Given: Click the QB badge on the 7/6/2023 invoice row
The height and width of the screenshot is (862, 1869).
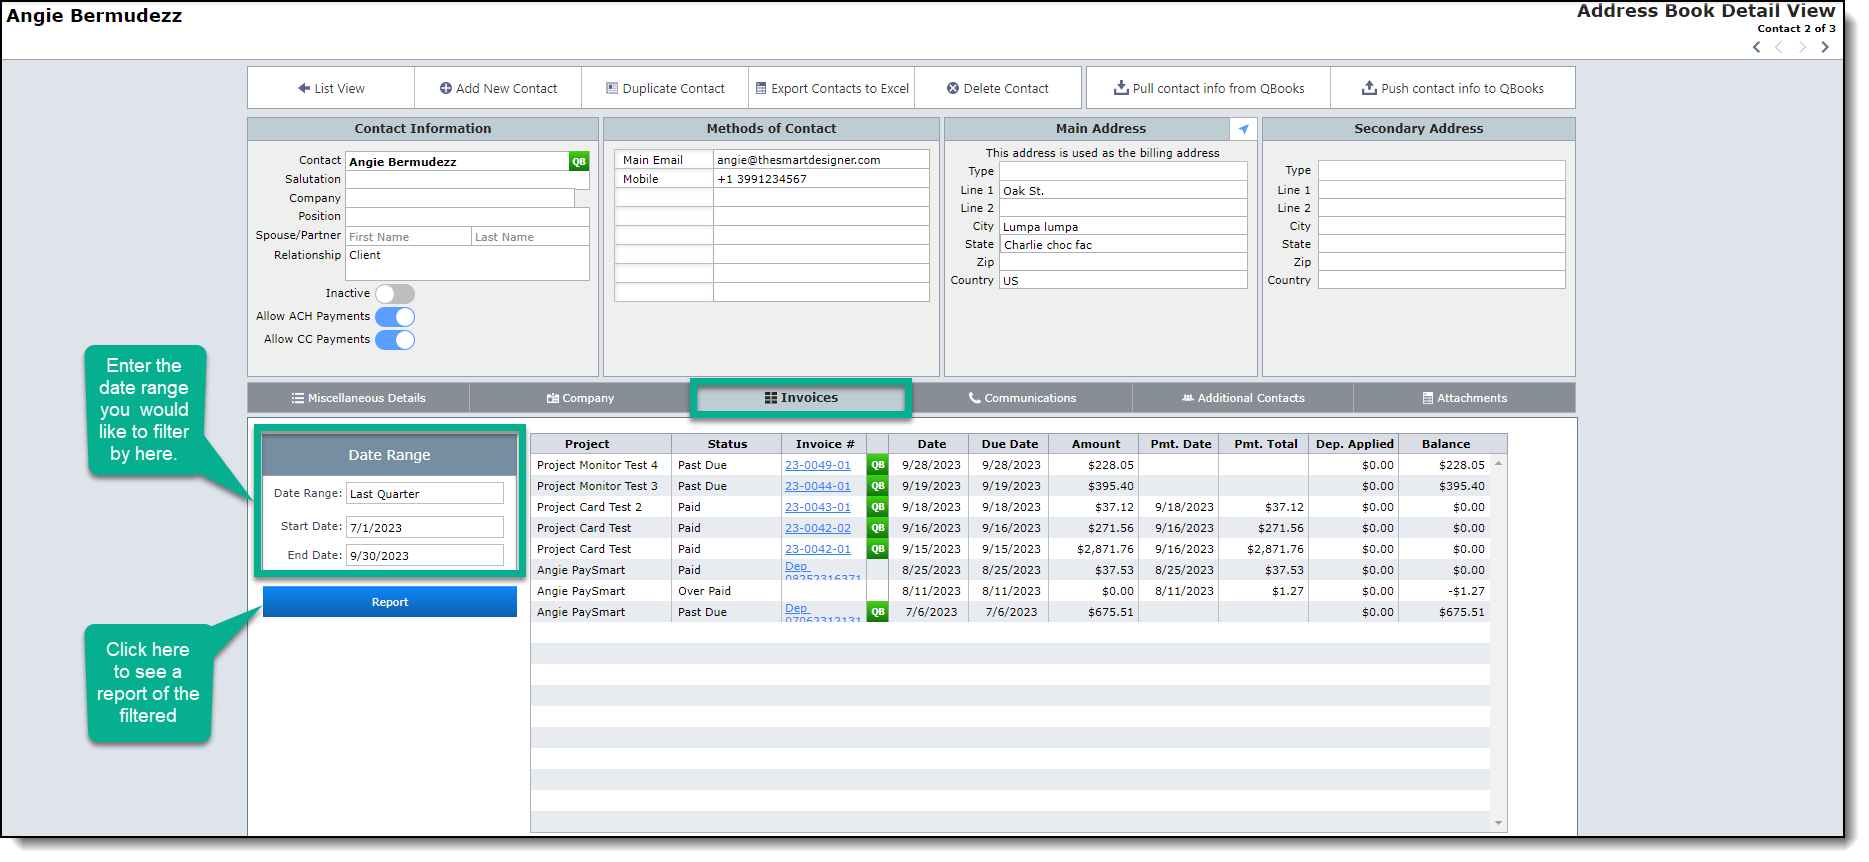Looking at the screenshot, I should (877, 612).
